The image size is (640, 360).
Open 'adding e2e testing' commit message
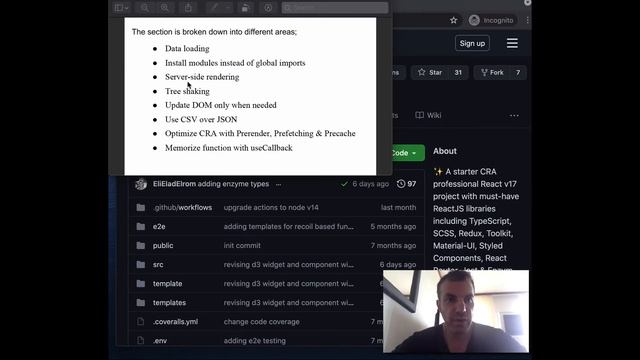coord(255,340)
